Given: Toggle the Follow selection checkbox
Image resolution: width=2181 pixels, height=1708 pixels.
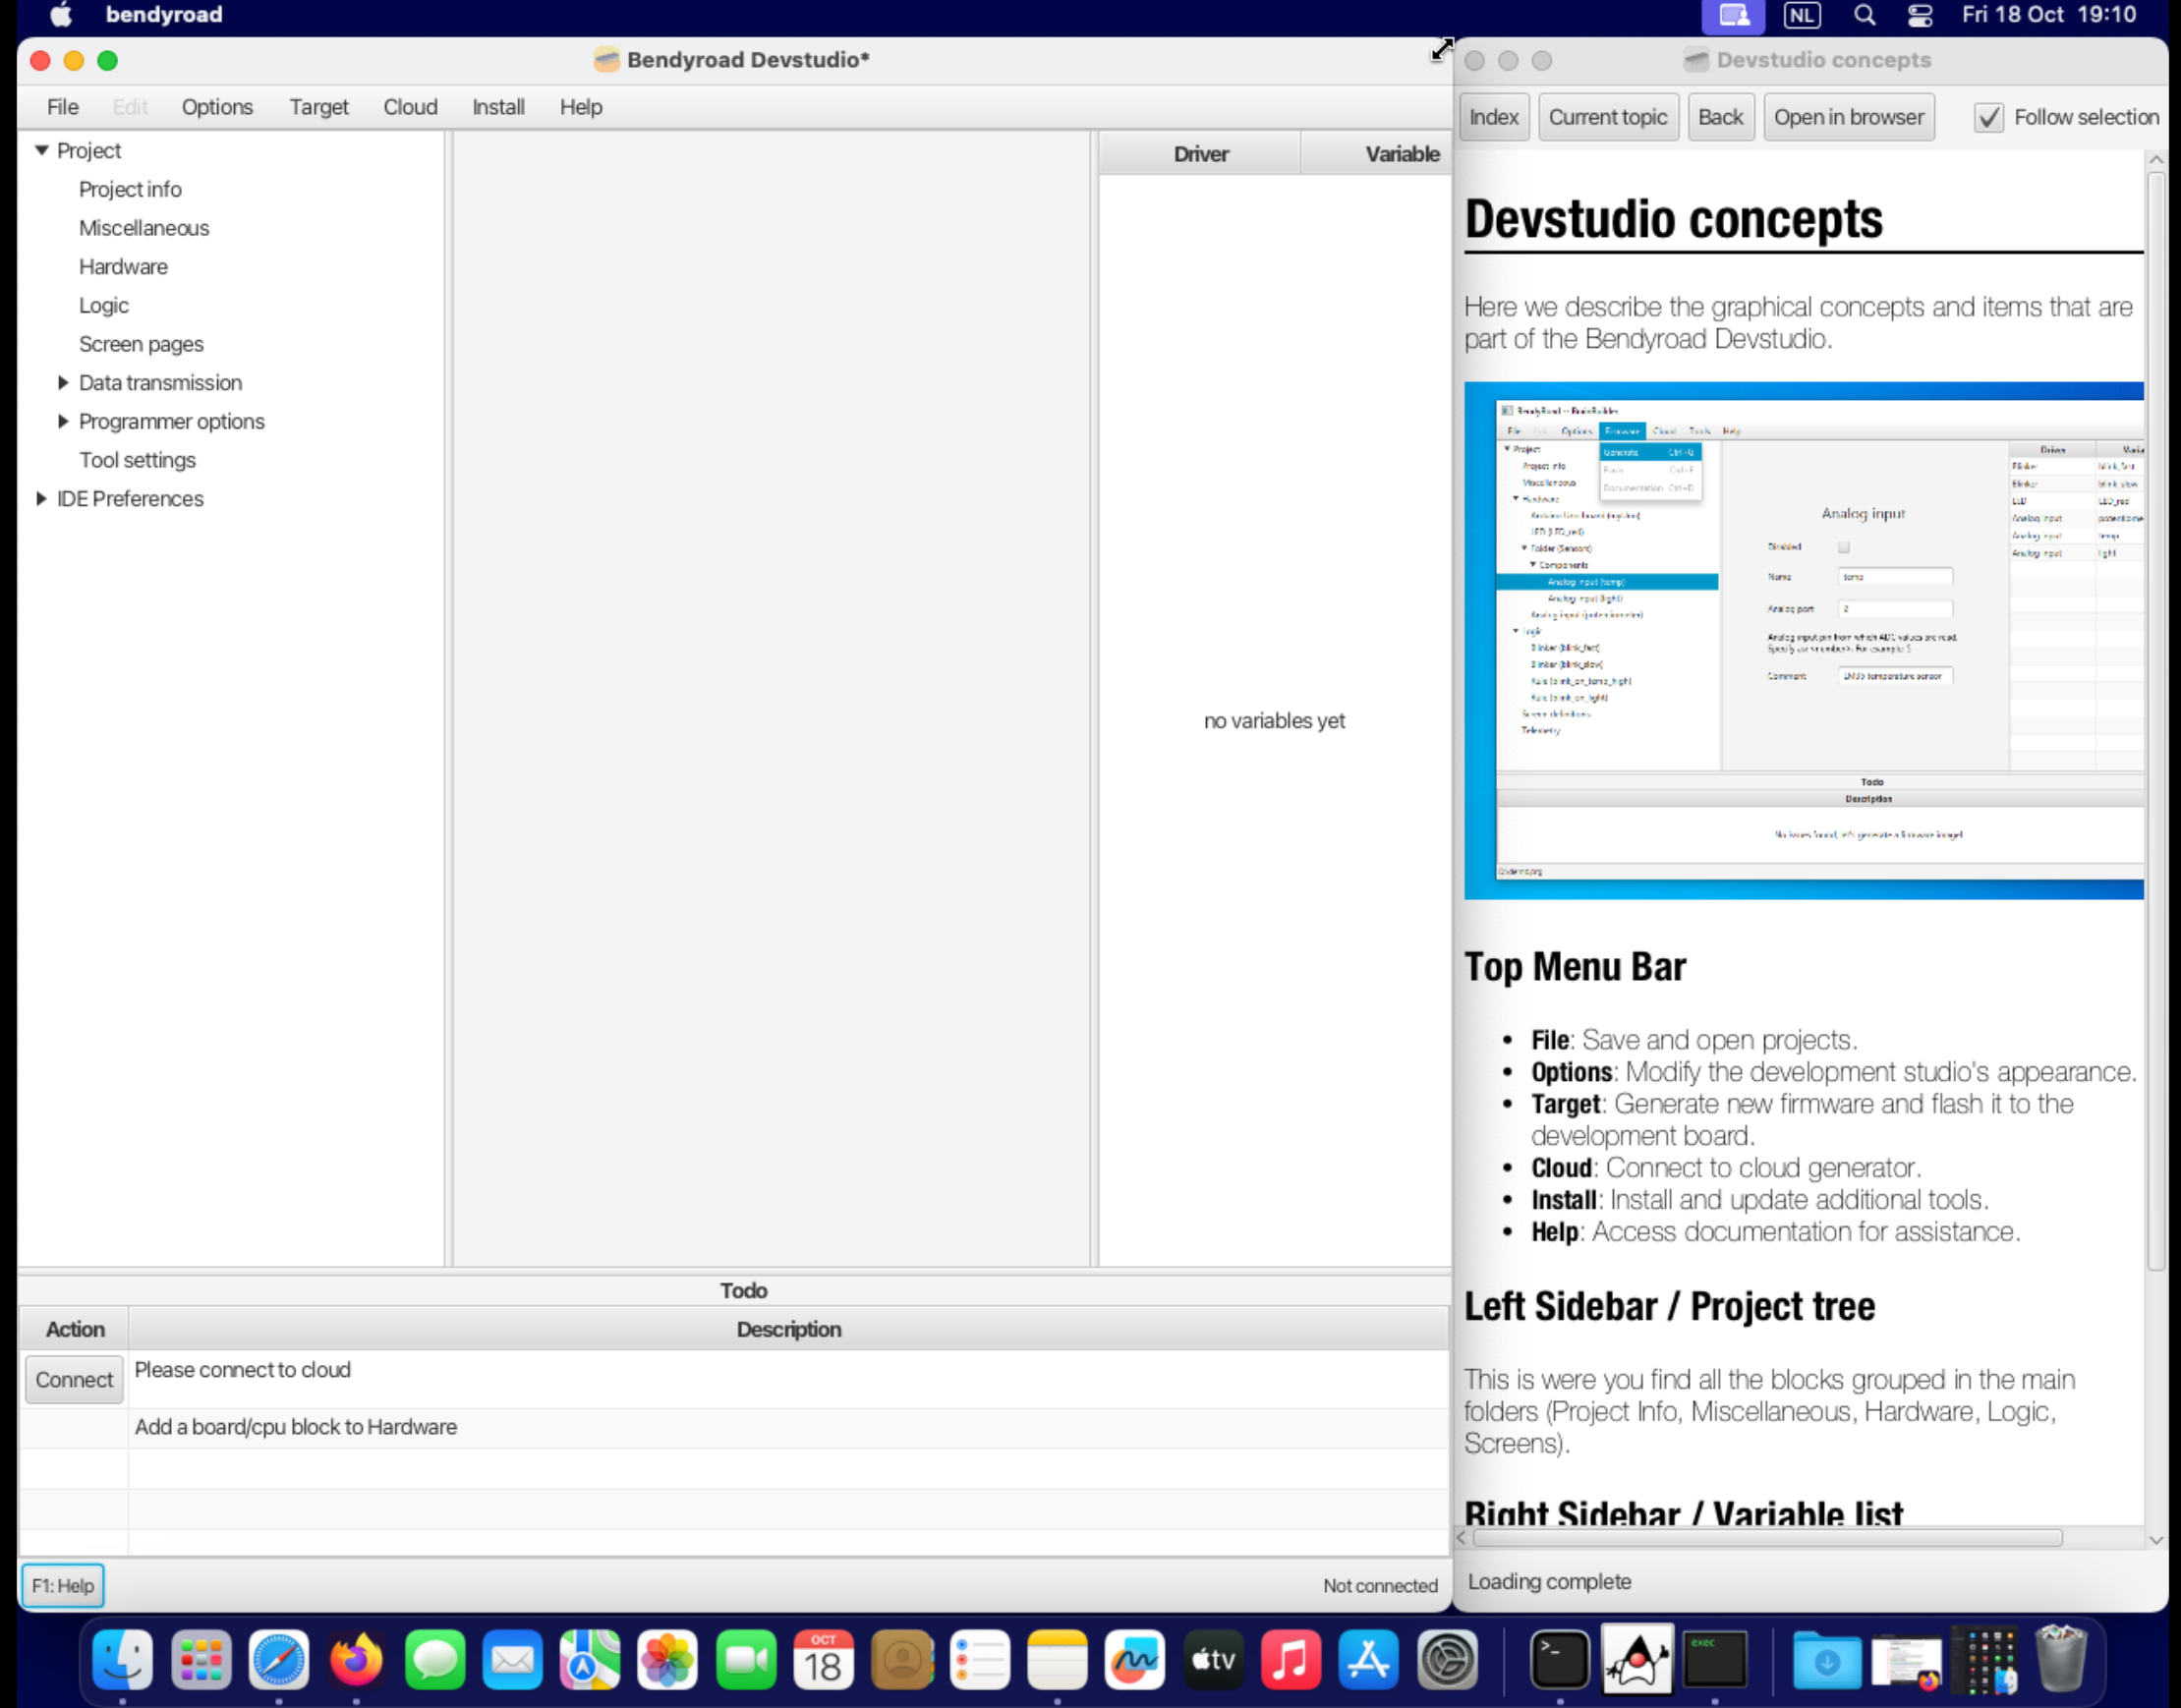Looking at the screenshot, I should (1989, 118).
